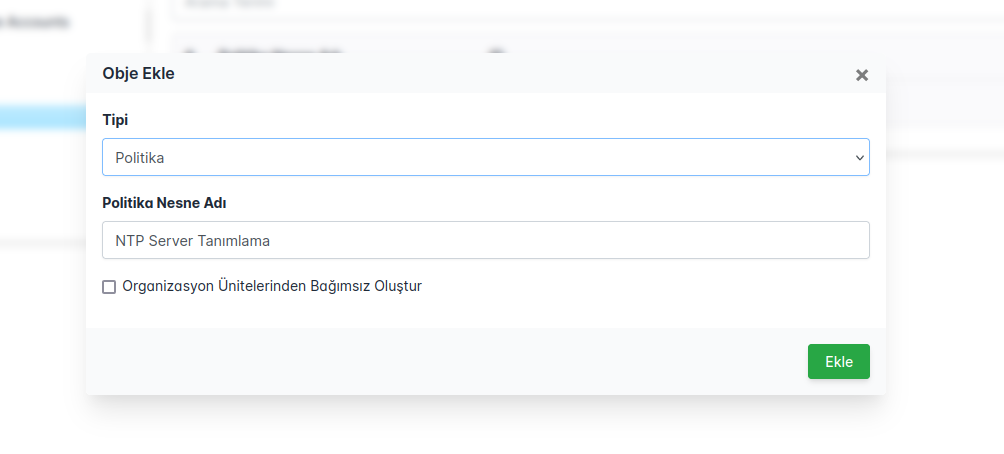The width and height of the screenshot is (1004, 454).
Task: Click the 'NTP Server Tanımlama' text
Action: click(x=193, y=241)
